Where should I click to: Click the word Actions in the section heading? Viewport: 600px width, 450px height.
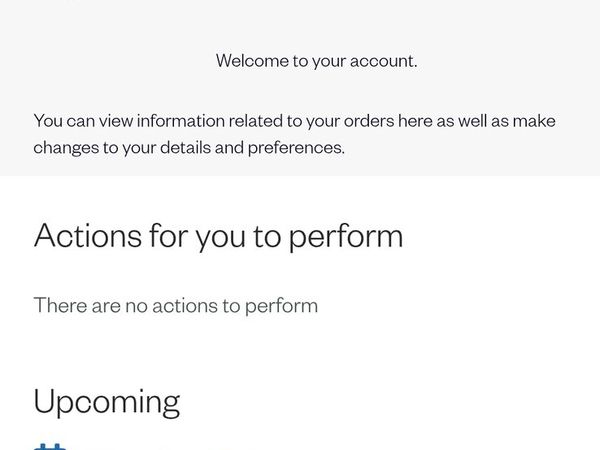point(88,235)
